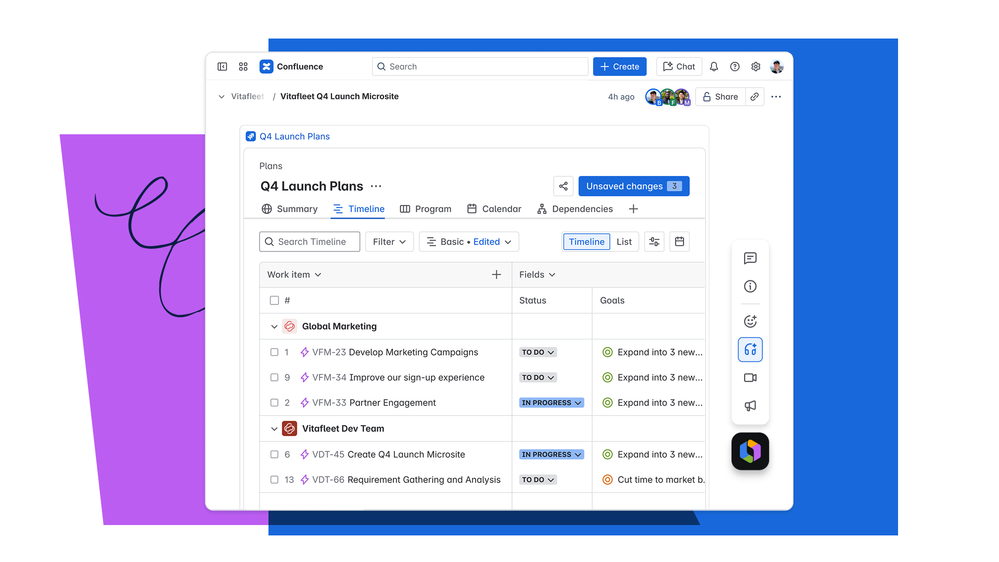Click the Search Timeline field
This screenshot has height=562, width=999.
(310, 241)
